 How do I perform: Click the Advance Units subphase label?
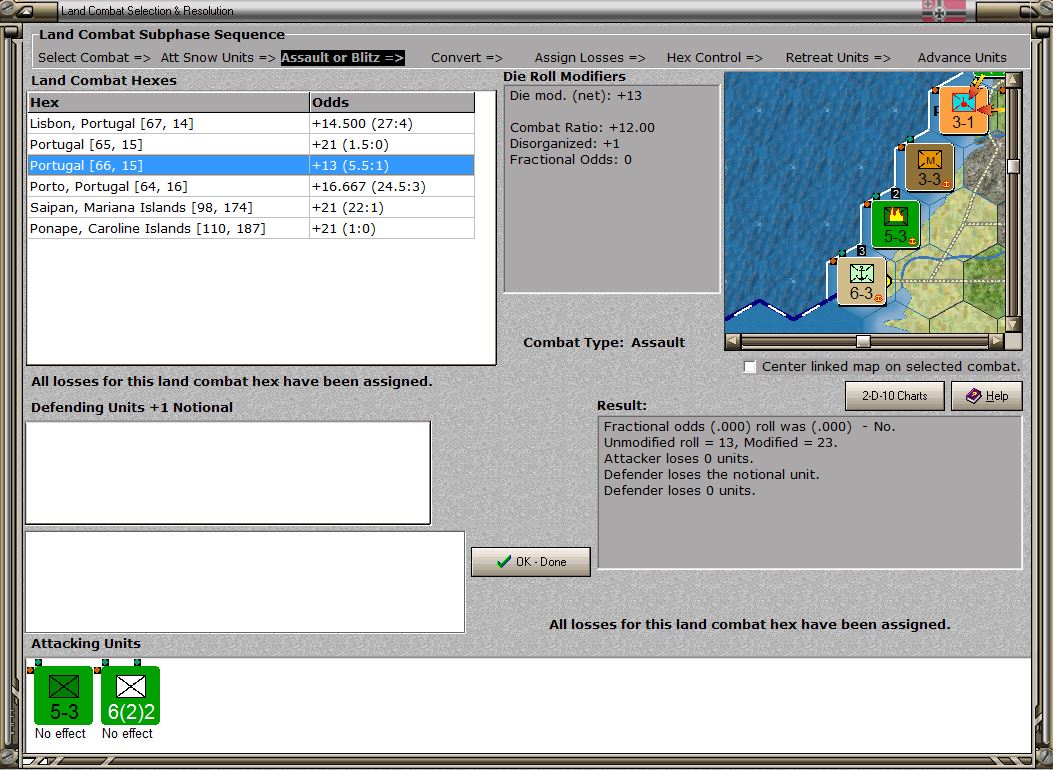[962, 58]
